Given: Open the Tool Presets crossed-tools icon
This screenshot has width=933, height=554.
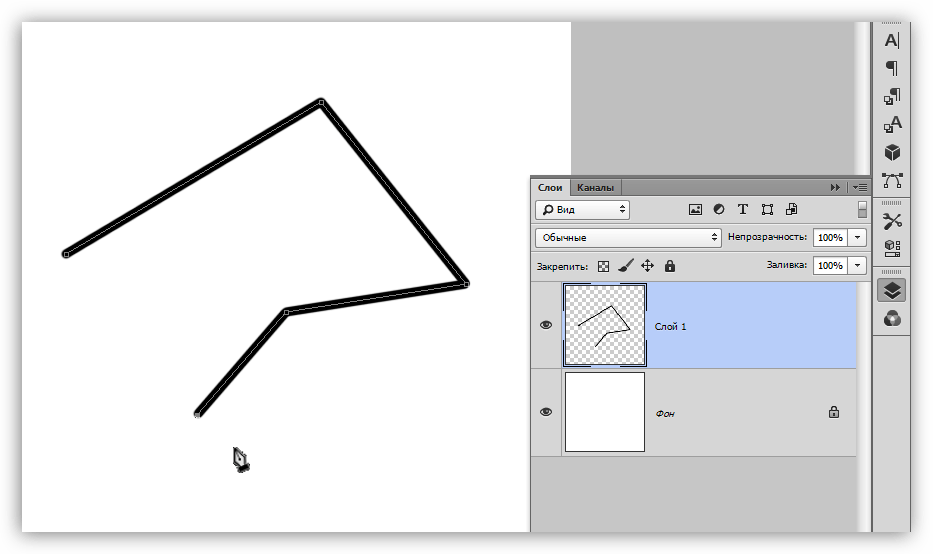Looking at the screenshot, I should coord(892,221).
